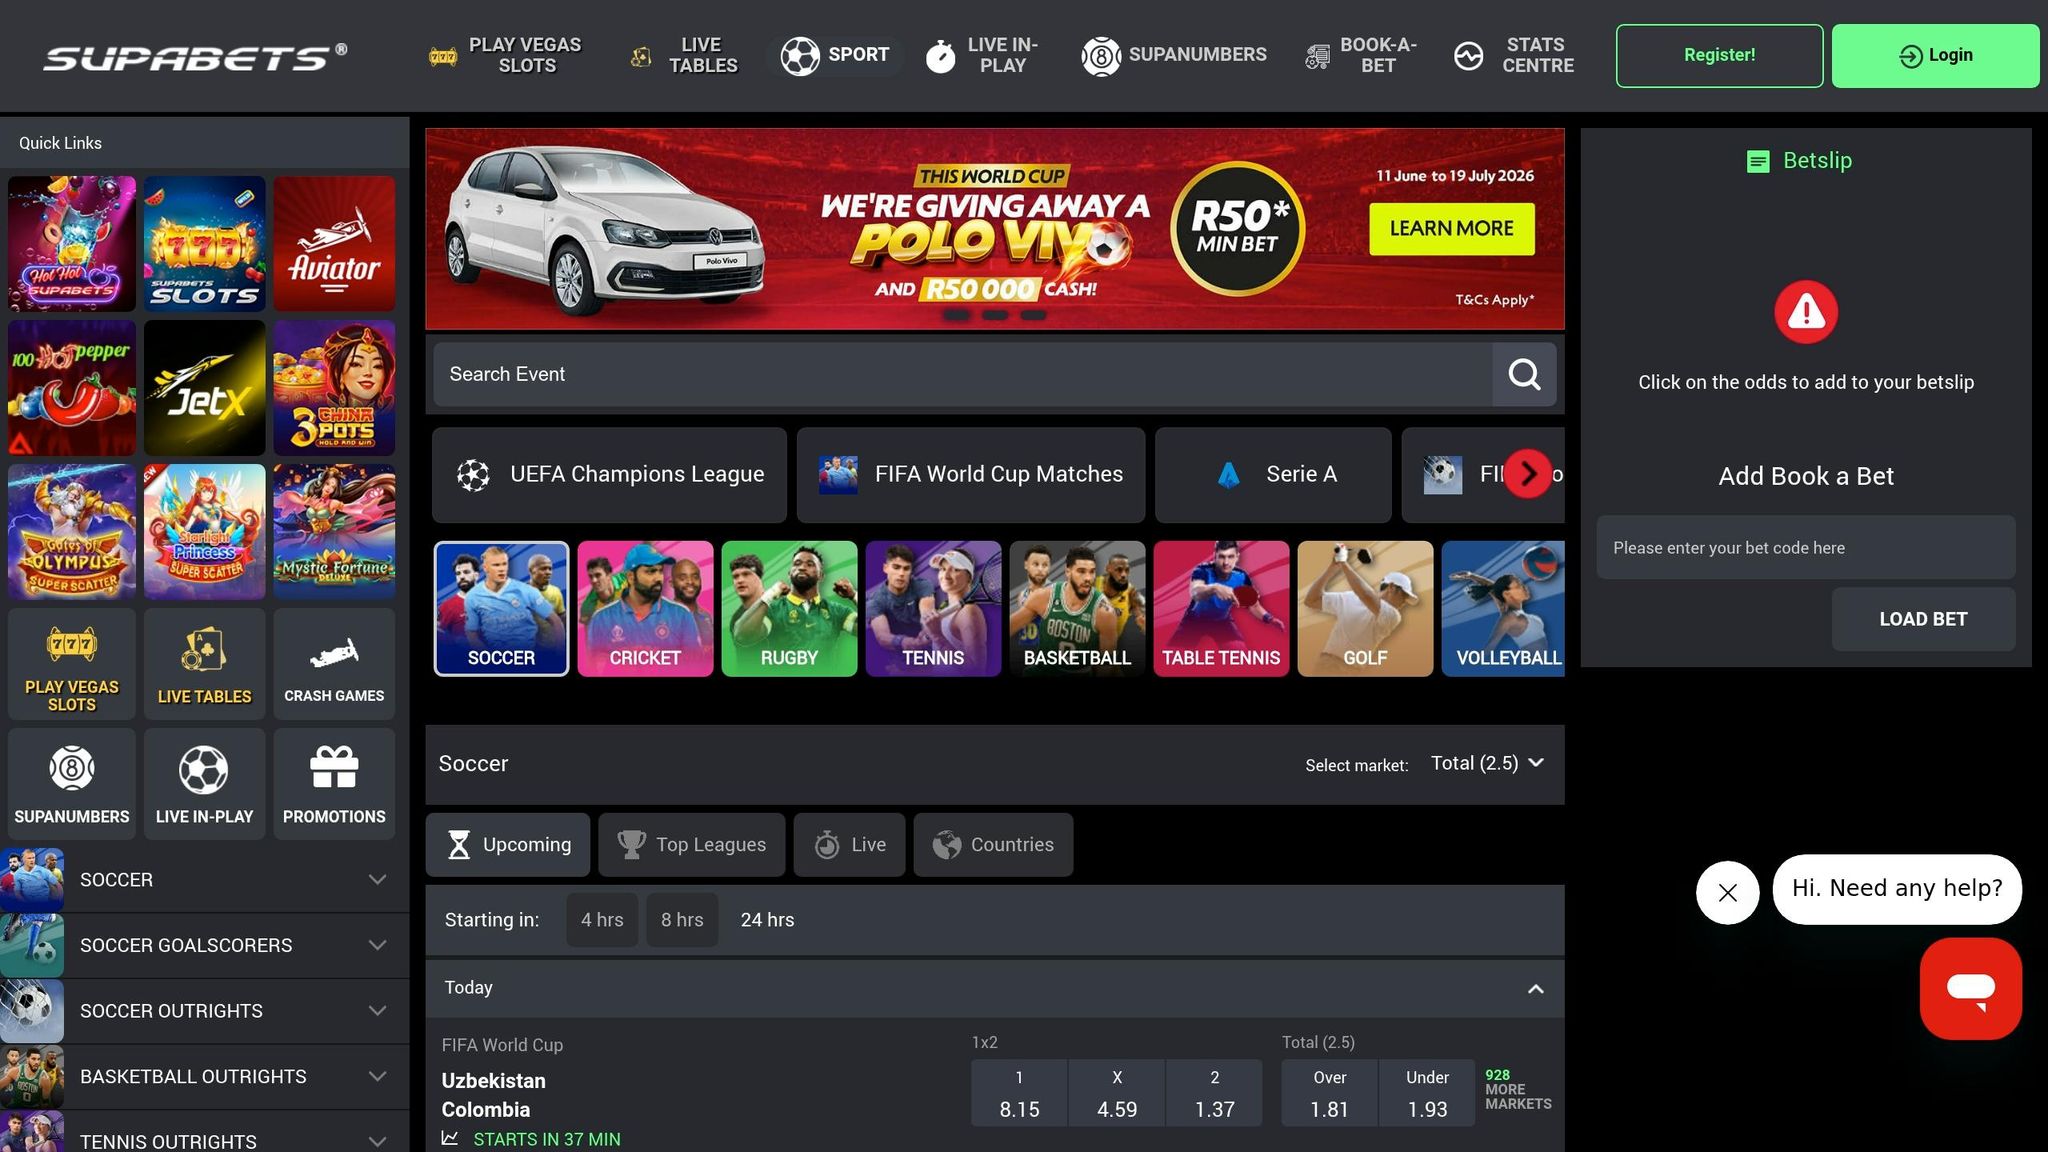Open Live In-Play in top navigation
The image size is (2048, 1152).
point(982,55)
